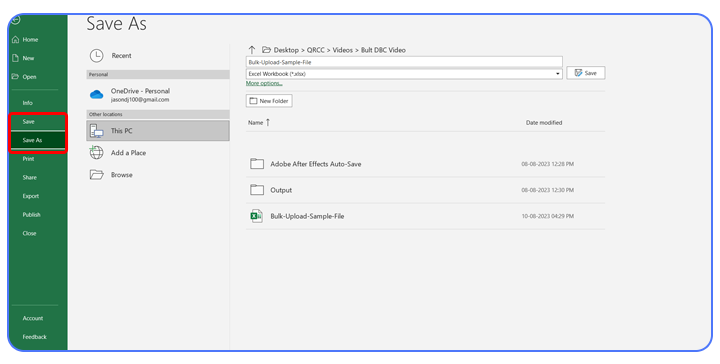This screenshot has width=720, height=364.
Task: Click the Excel icon of Bulk-Upload-Sample-File
Action: [x=257, y=216]
